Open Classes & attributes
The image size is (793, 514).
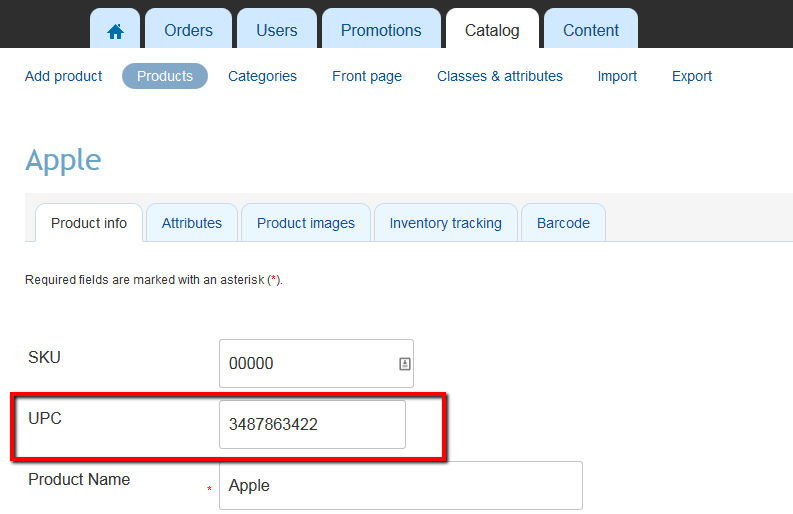pos(500,76)
